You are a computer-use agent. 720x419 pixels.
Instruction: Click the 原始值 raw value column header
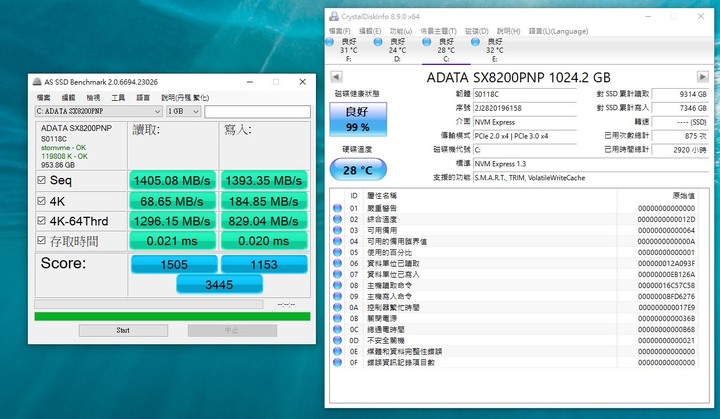684,196
